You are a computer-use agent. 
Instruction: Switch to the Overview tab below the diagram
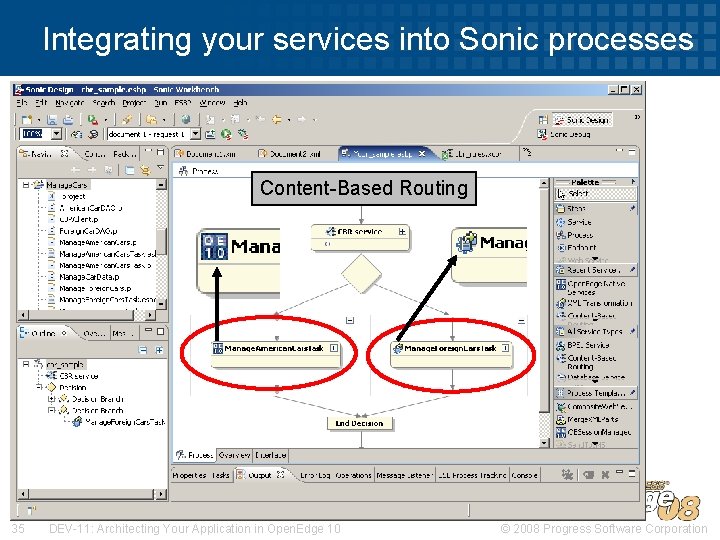(234, 455)
